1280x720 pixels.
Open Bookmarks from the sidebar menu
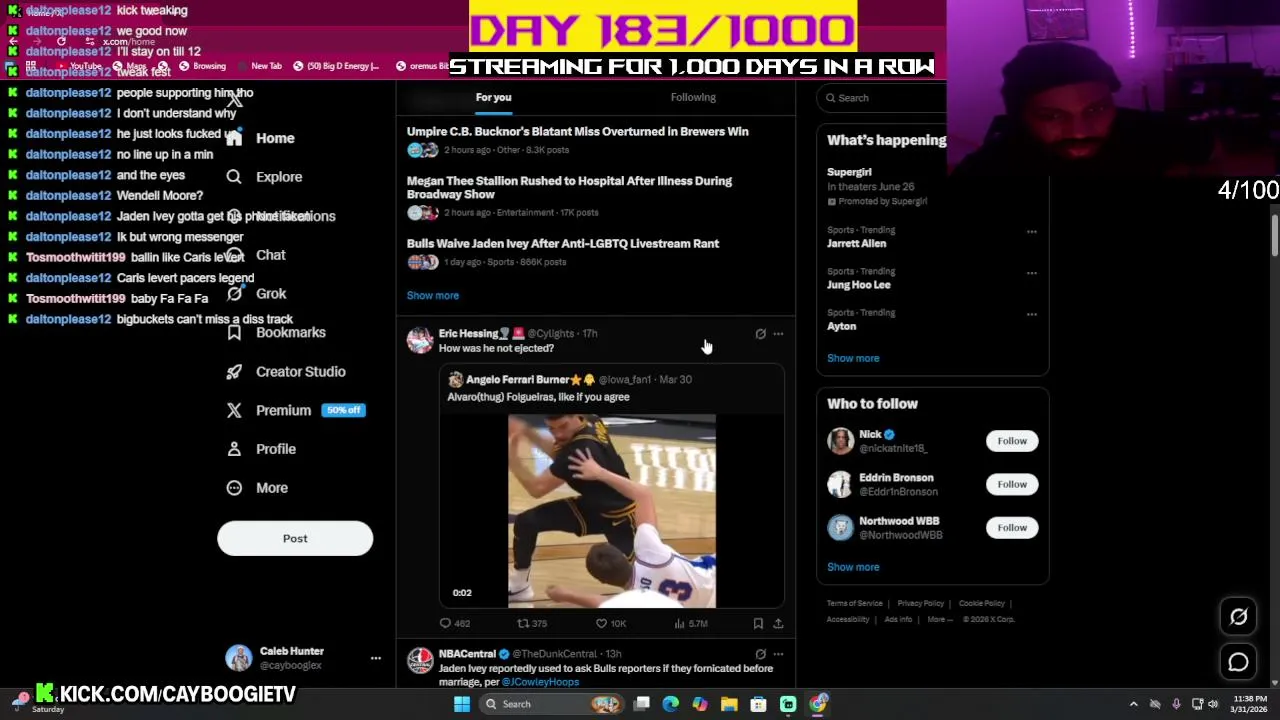point(291,333)
